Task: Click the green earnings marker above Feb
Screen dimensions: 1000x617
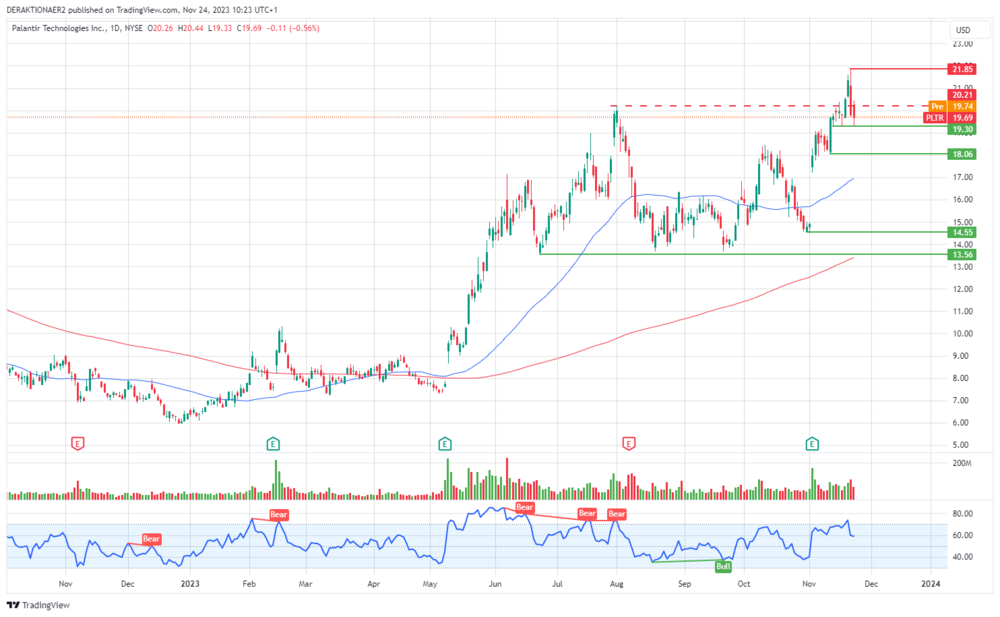Action: tap(273, 443)
